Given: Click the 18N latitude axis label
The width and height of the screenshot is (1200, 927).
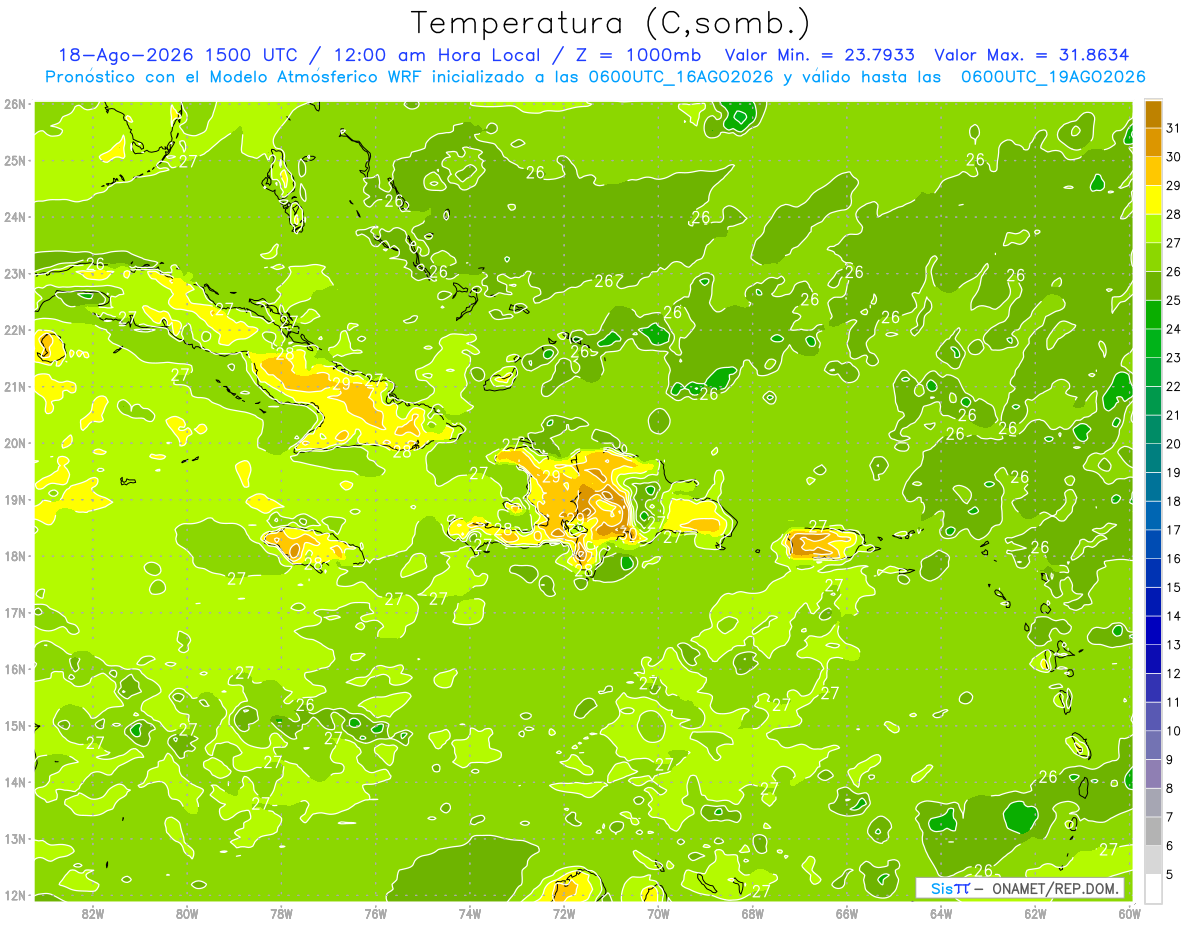Looking at the screenshot, I should pyautogui.click(x=15, y=556).
